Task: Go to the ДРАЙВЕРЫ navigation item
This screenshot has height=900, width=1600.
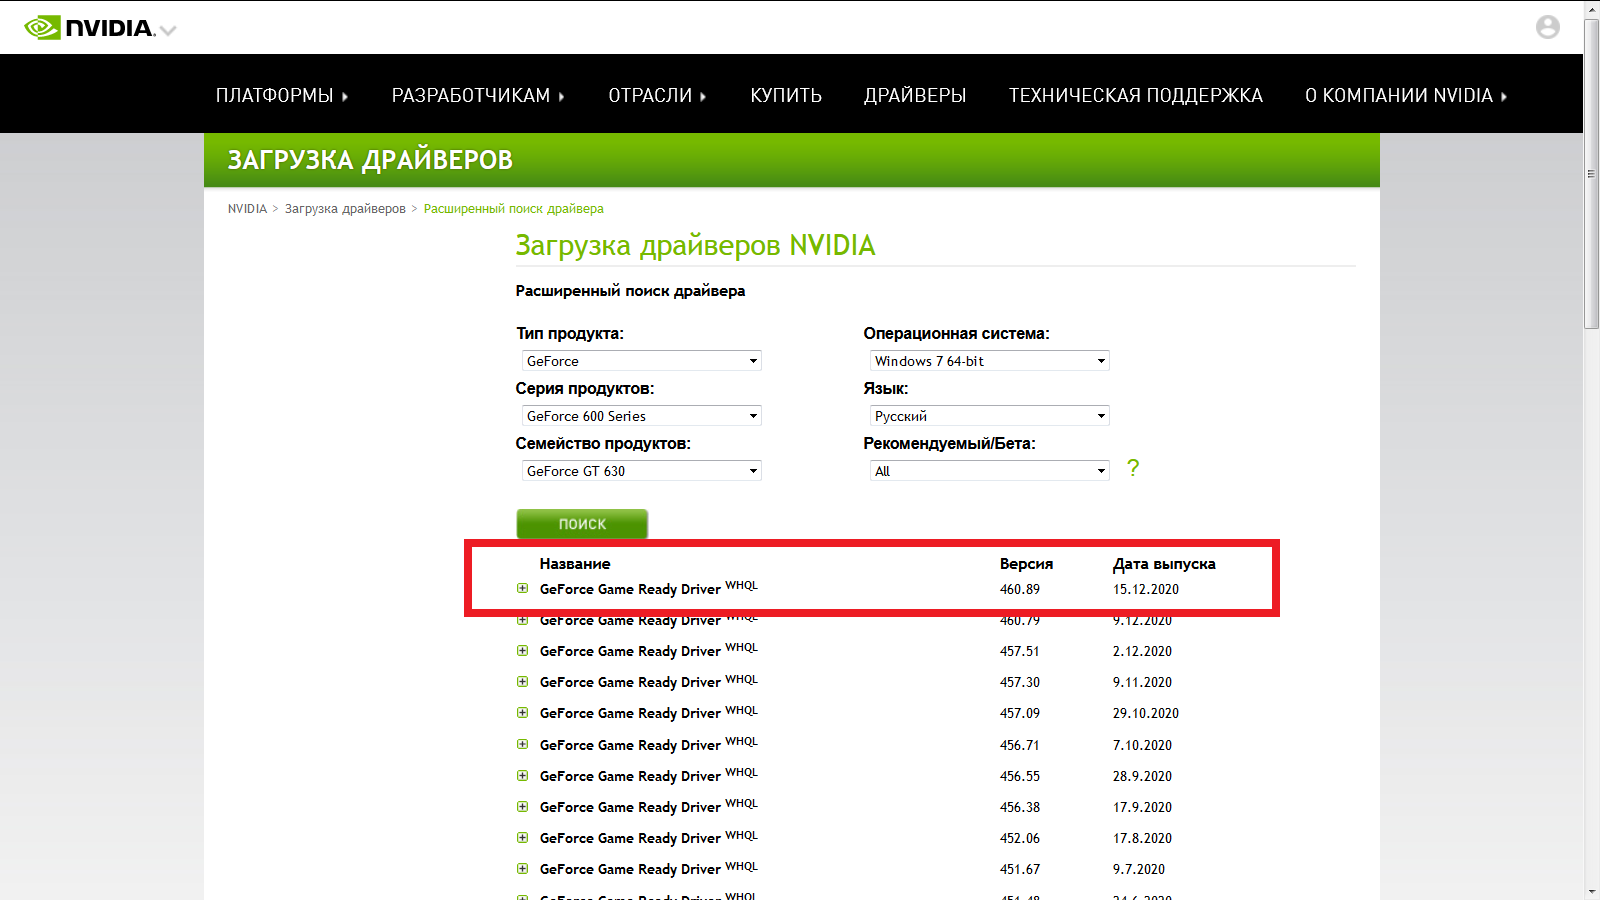Action: (915, 95)
